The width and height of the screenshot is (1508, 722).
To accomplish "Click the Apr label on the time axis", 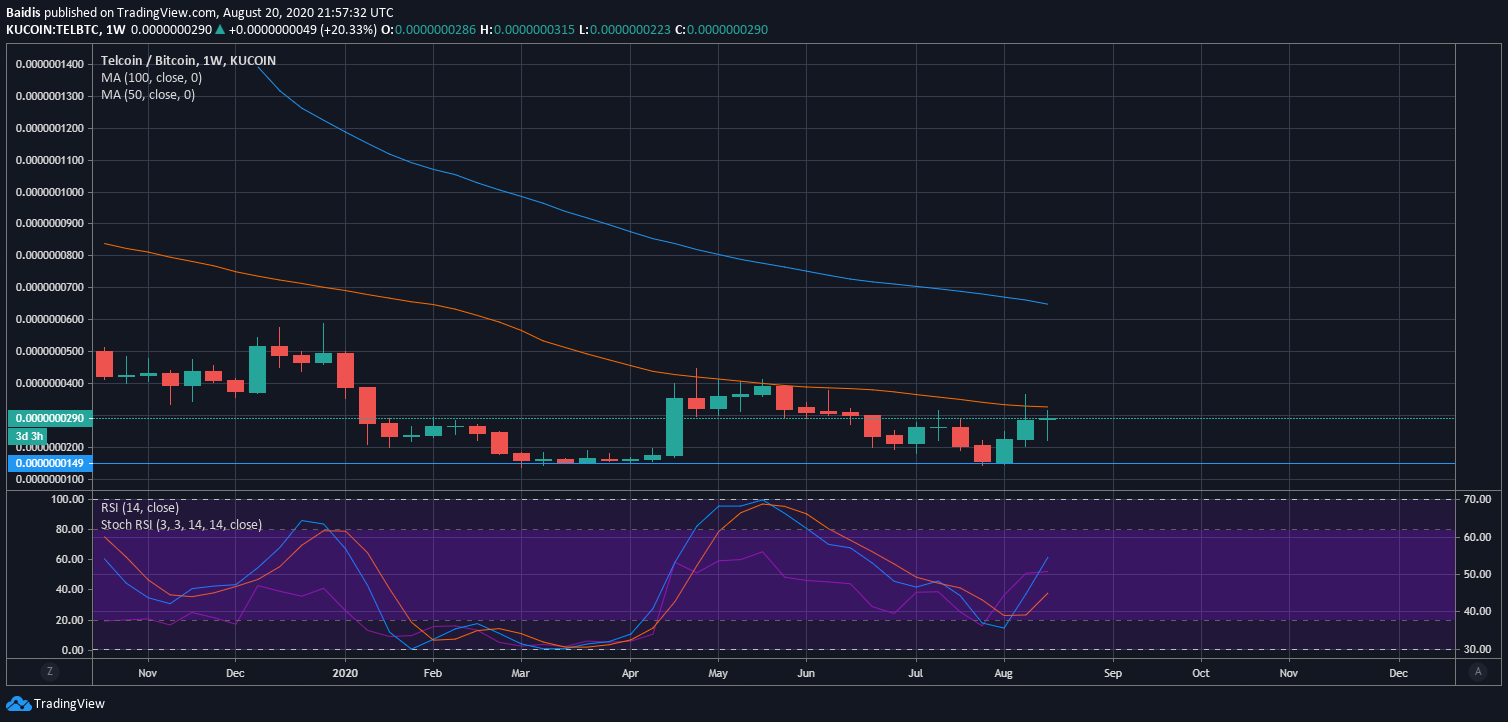I will (630, 674).
